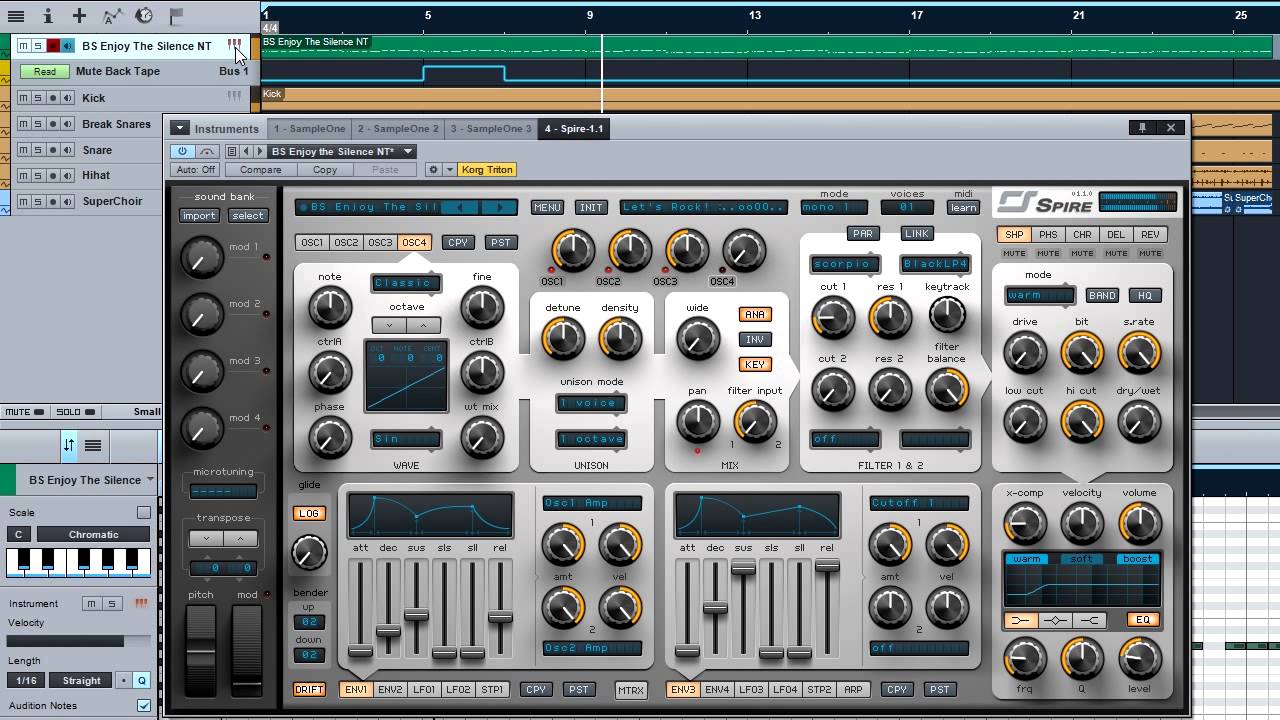Select the middle EQ filter shape icon
The height and width of the screenshot is (720, 1280).
click(1055, 620)
